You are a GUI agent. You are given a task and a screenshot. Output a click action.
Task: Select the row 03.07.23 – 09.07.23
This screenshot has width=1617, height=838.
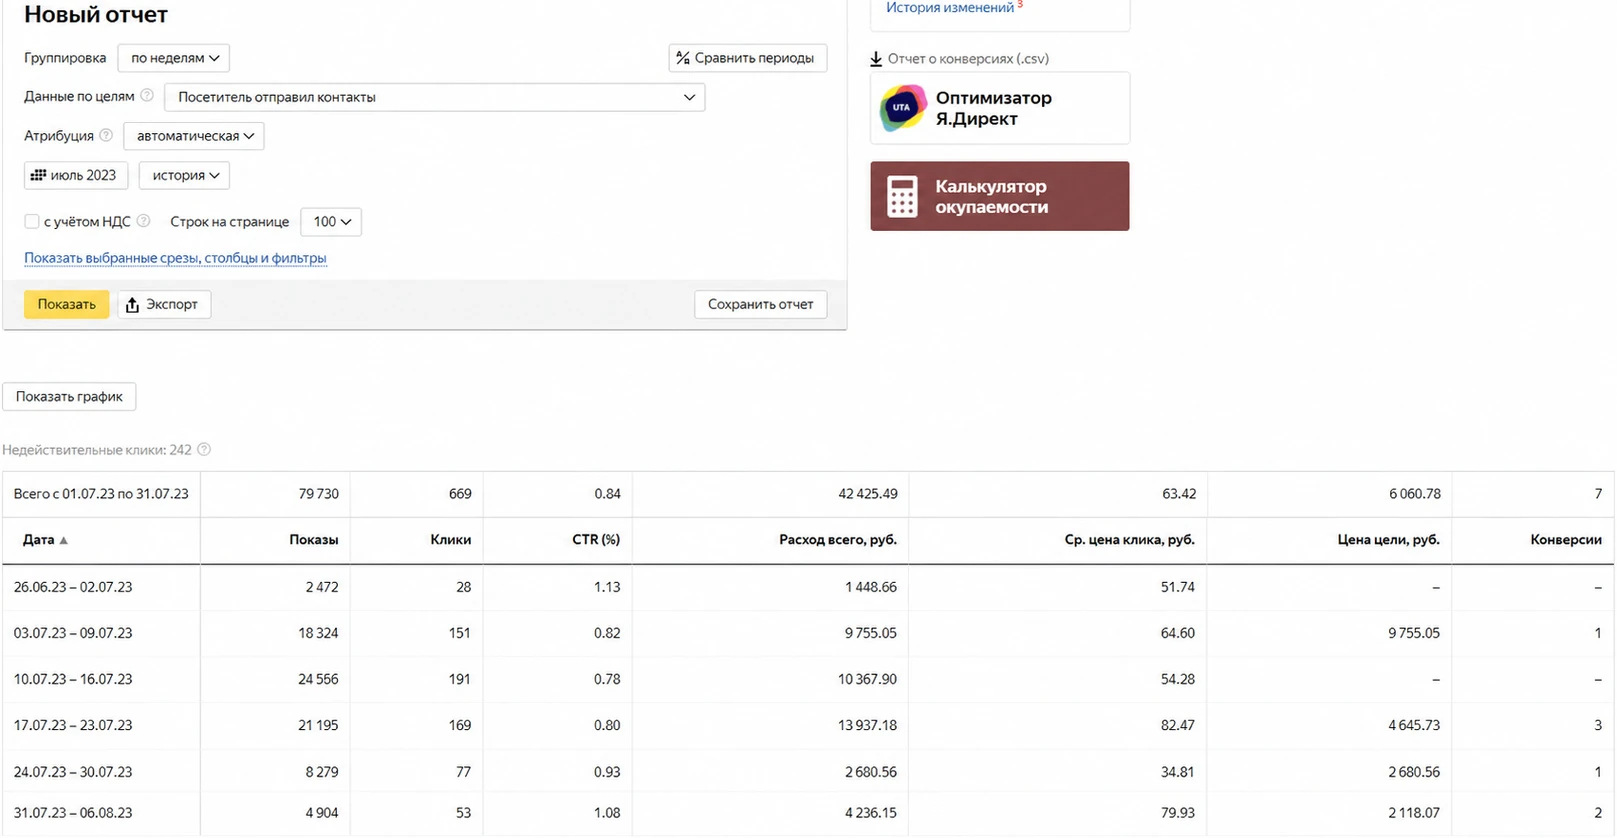click(808, 633)
